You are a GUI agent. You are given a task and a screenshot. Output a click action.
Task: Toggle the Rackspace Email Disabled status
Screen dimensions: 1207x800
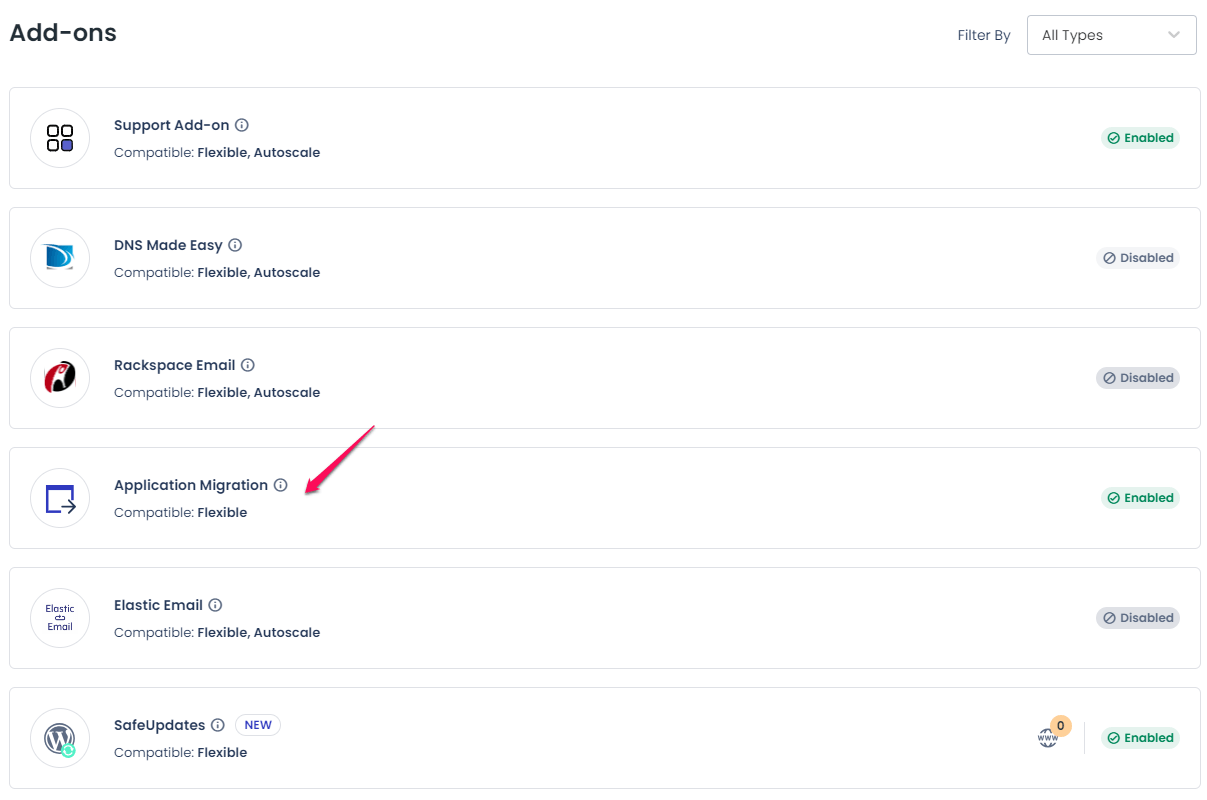pyautogui.click(x=1138, y=378)
